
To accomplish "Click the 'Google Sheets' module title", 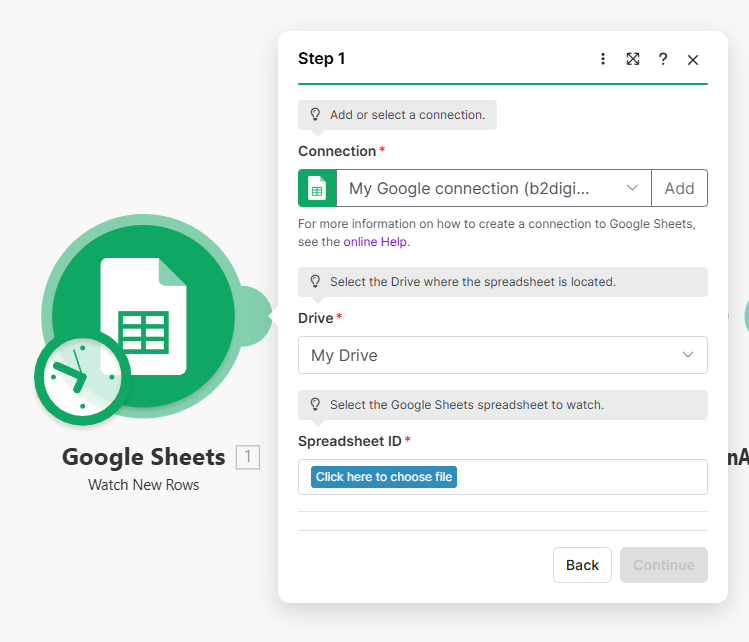I will click(143, 457).
